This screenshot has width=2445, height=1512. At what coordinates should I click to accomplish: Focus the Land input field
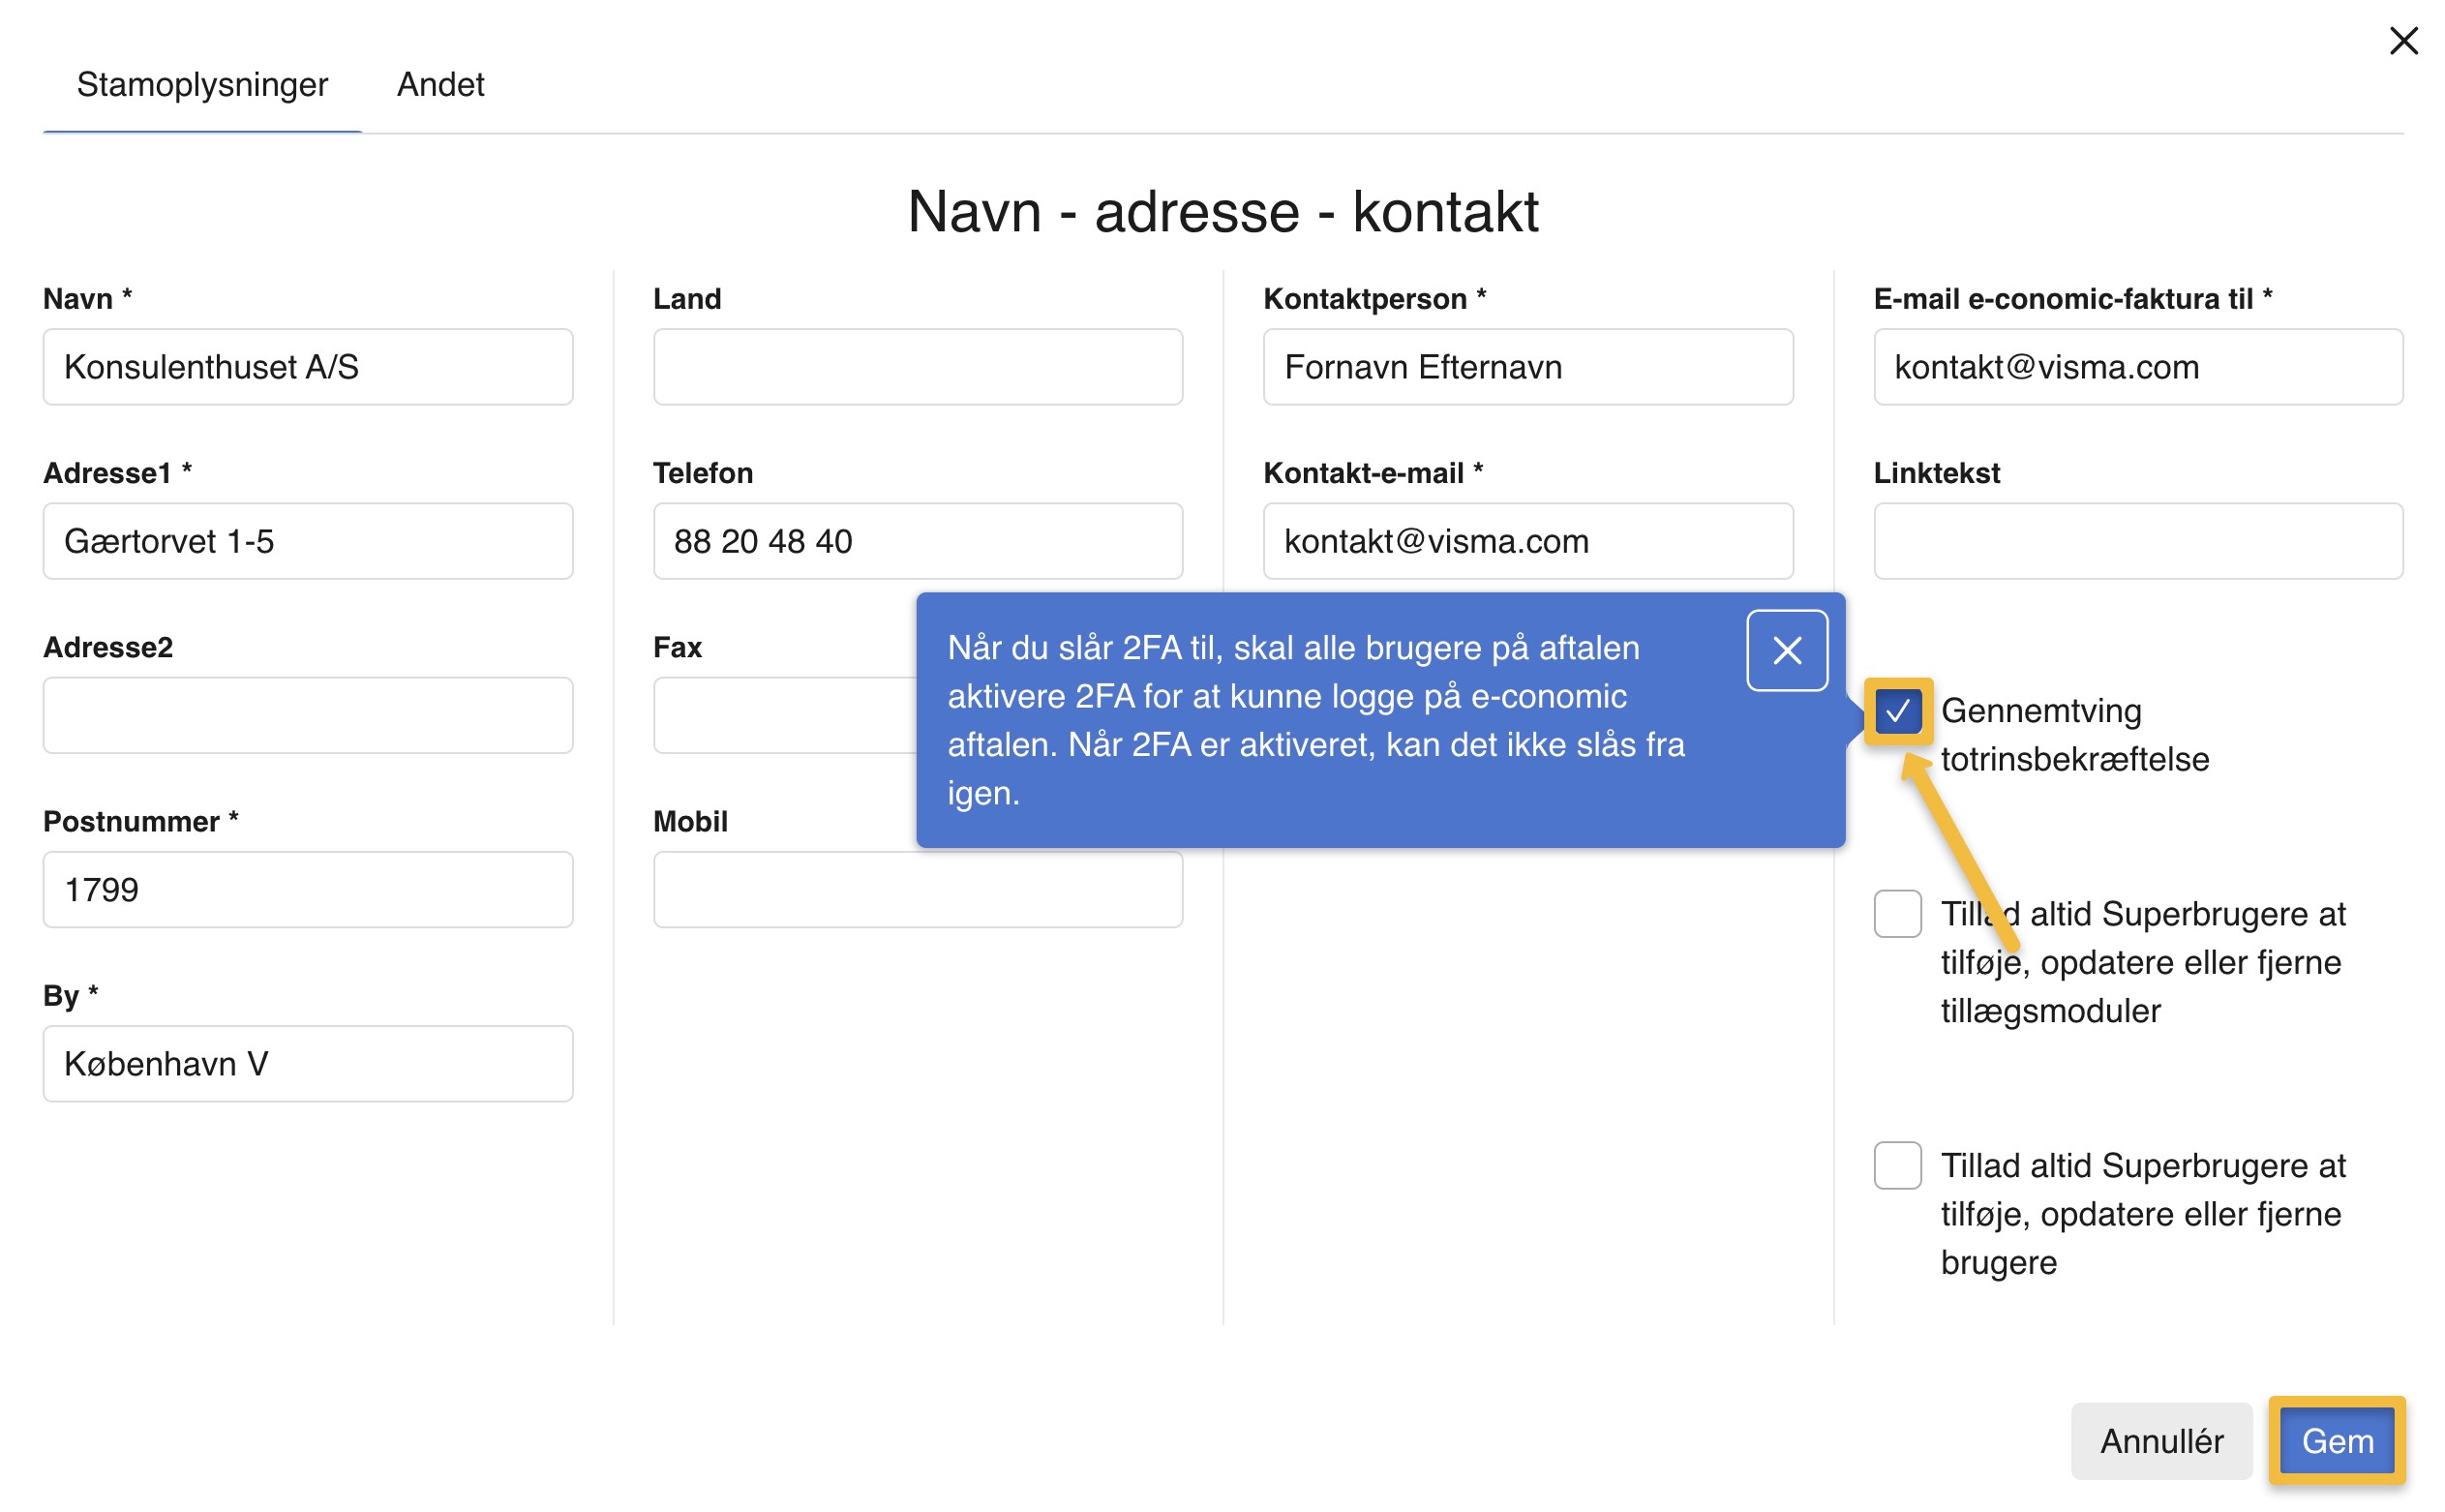click(x=917, y=367)
